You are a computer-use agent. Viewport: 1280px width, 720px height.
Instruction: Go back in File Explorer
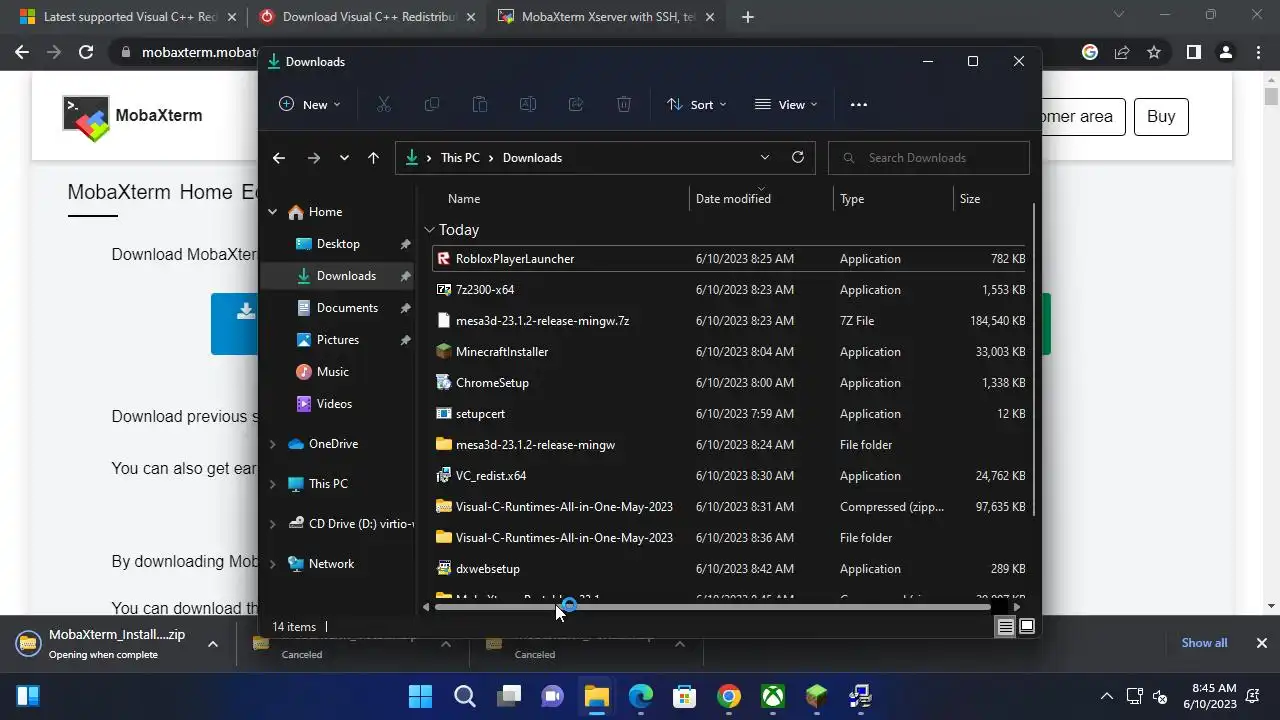pyautogui.click(x=279, y=158)
